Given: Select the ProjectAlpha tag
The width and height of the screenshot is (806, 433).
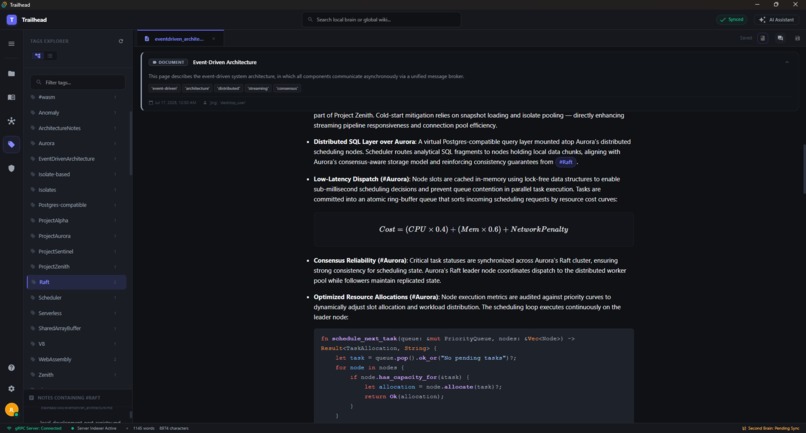Looking at the screenshot, I should [76, 221].
